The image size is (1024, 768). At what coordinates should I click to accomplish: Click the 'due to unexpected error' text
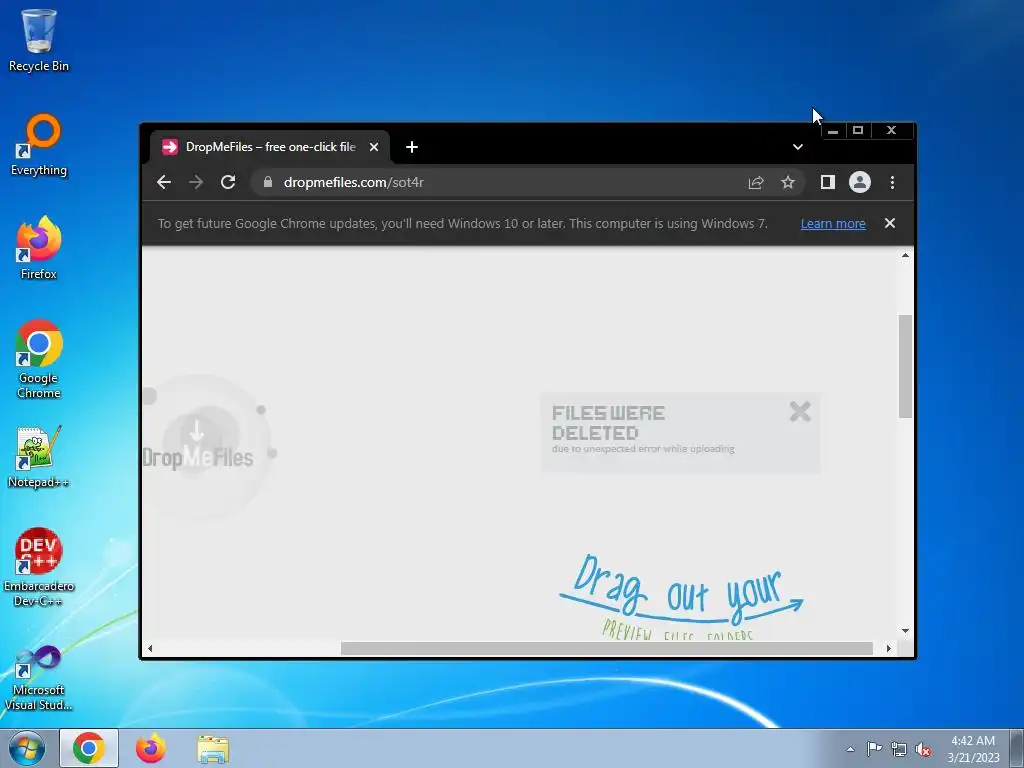pos(643,449)
